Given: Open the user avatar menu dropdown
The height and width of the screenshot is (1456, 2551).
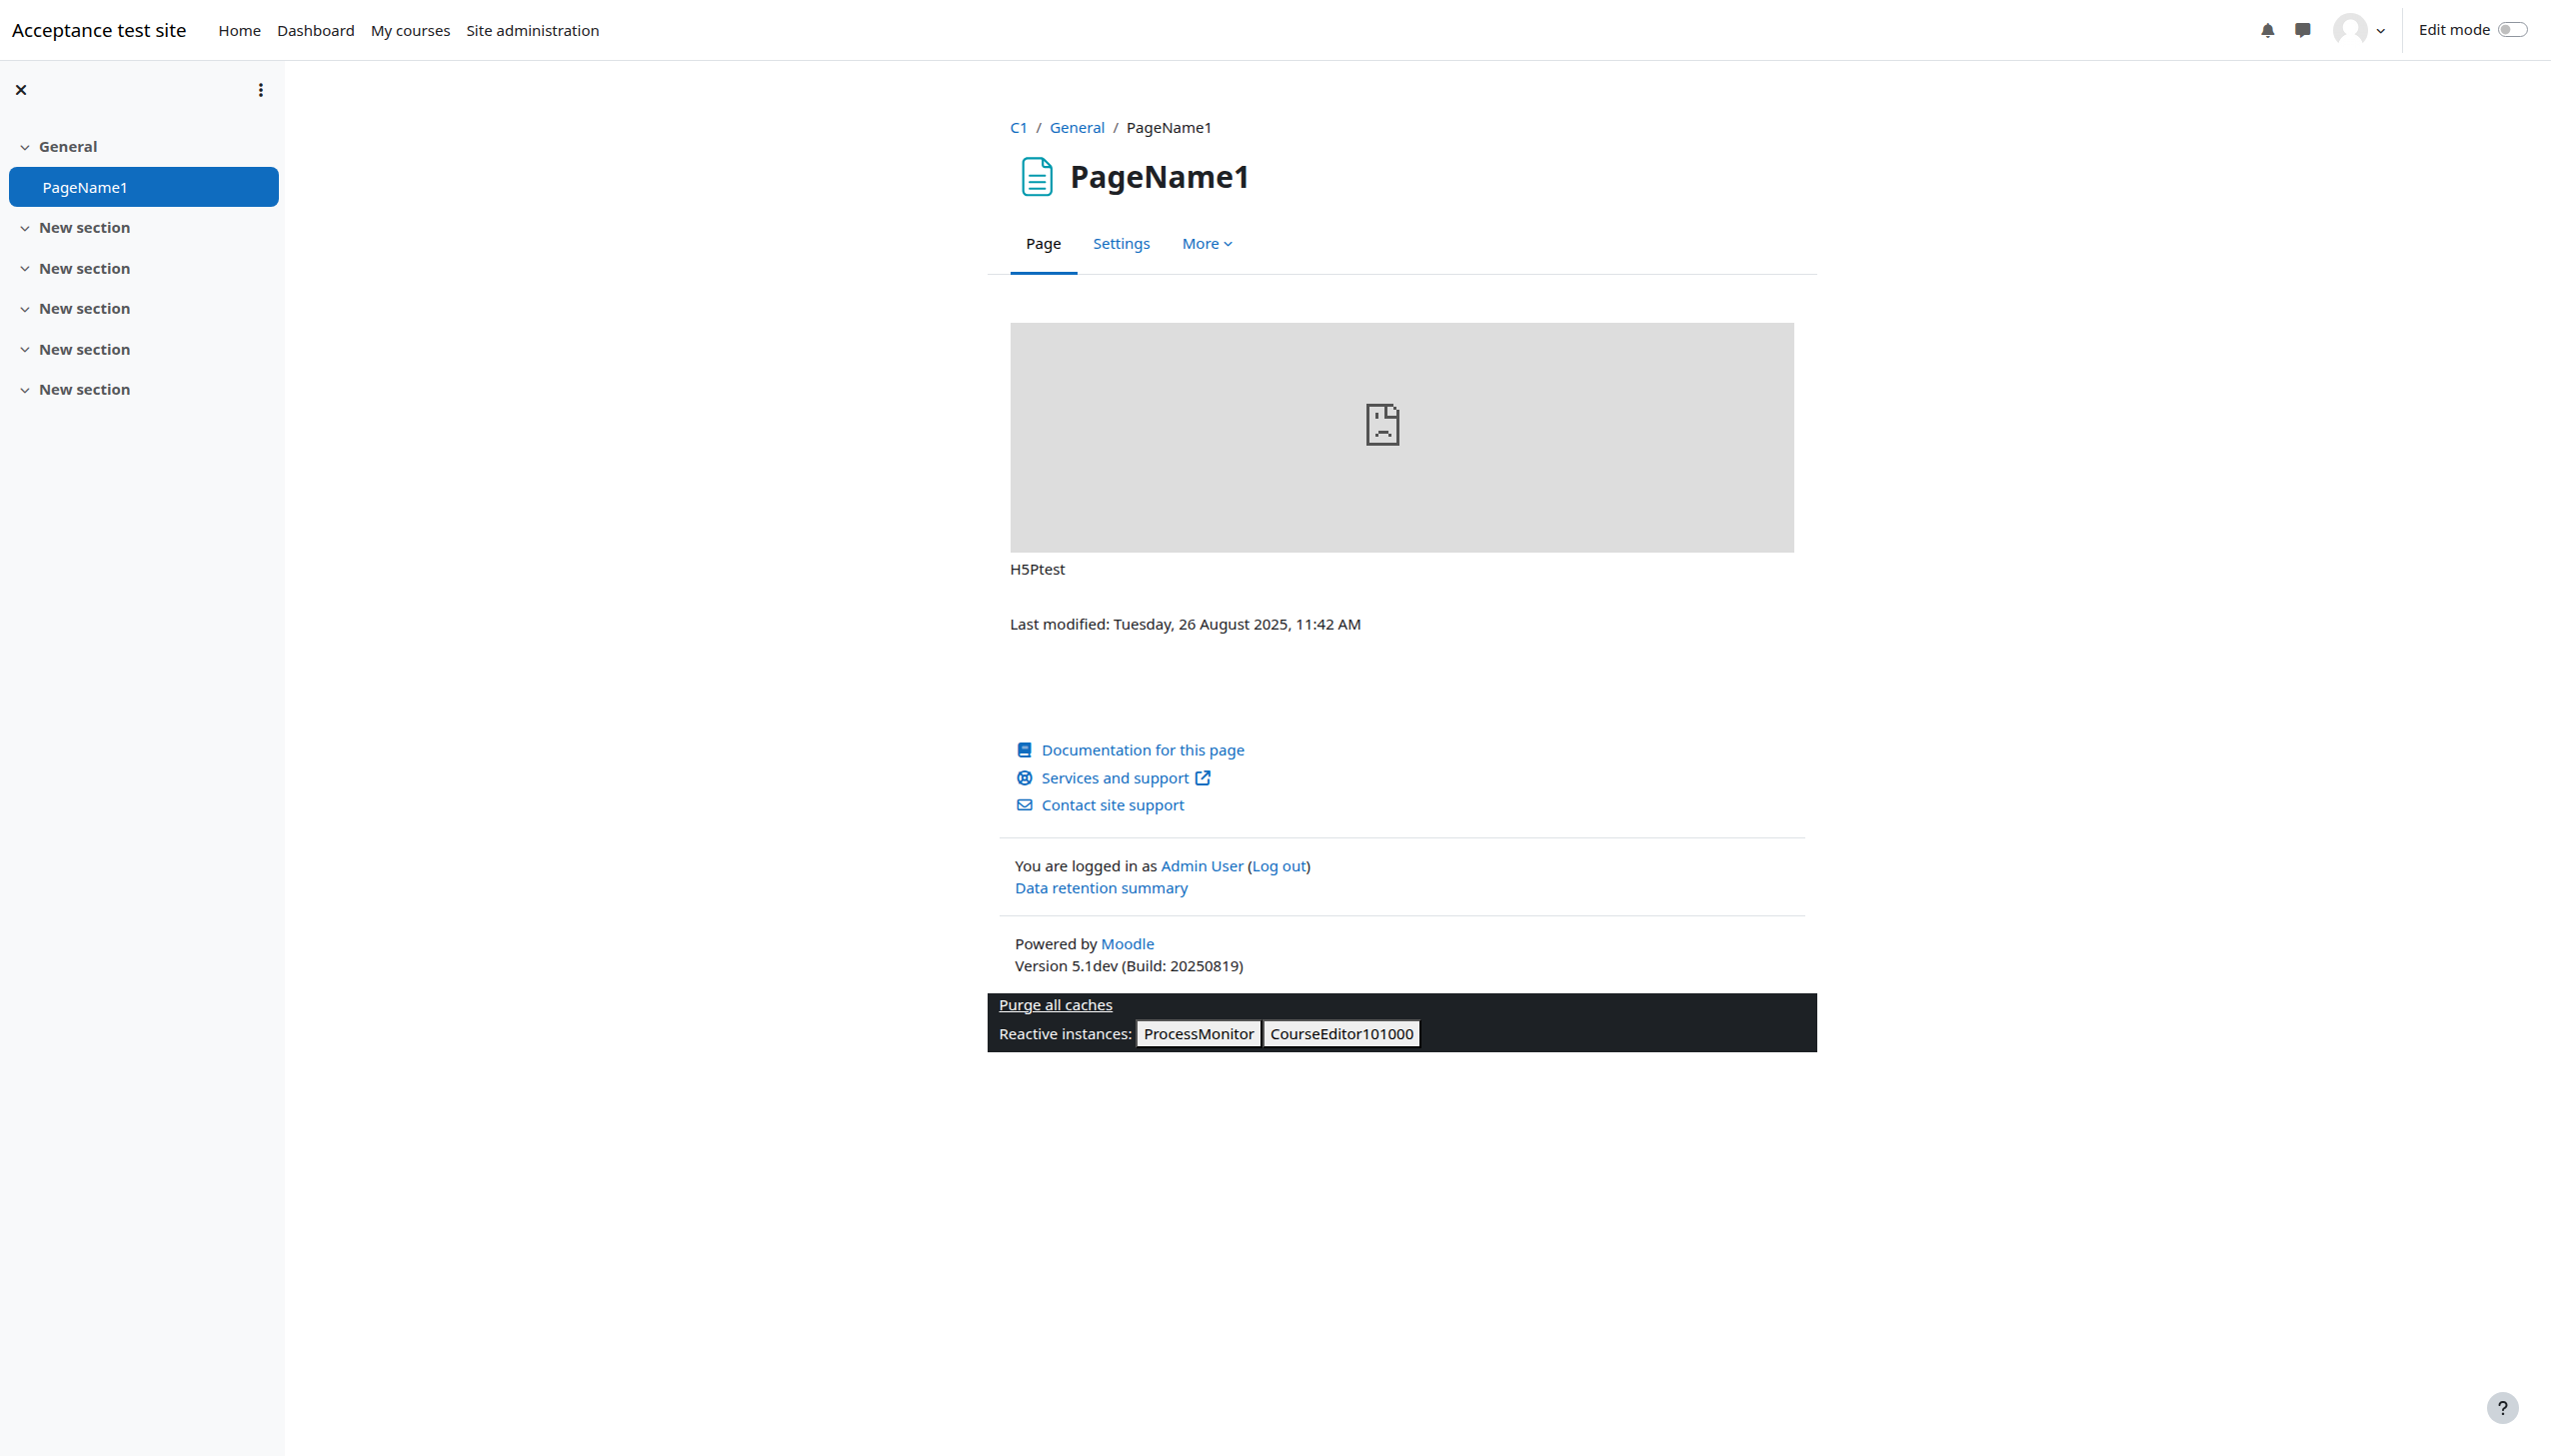Looking at the screenshot, I should click(x=2359, y=30).
